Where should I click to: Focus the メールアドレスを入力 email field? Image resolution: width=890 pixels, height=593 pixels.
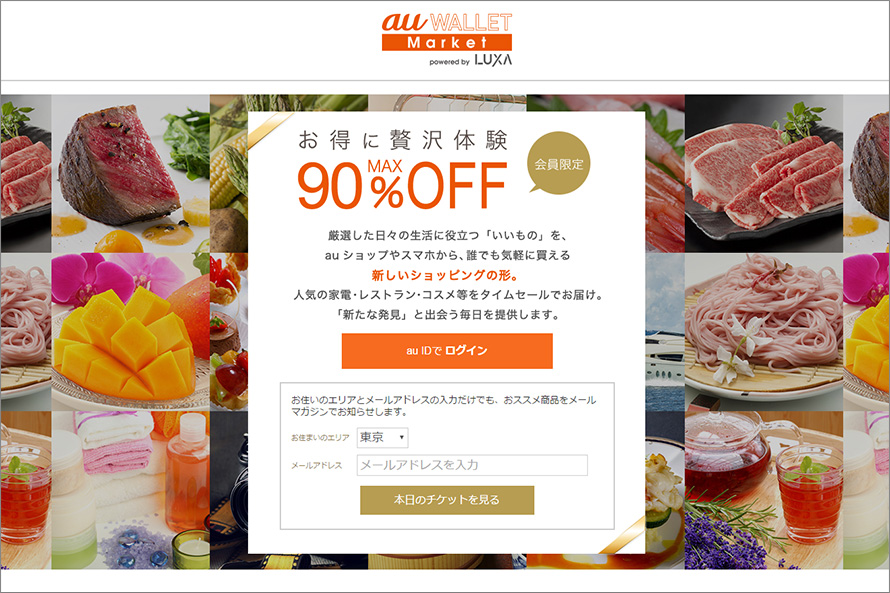(472, 465)
